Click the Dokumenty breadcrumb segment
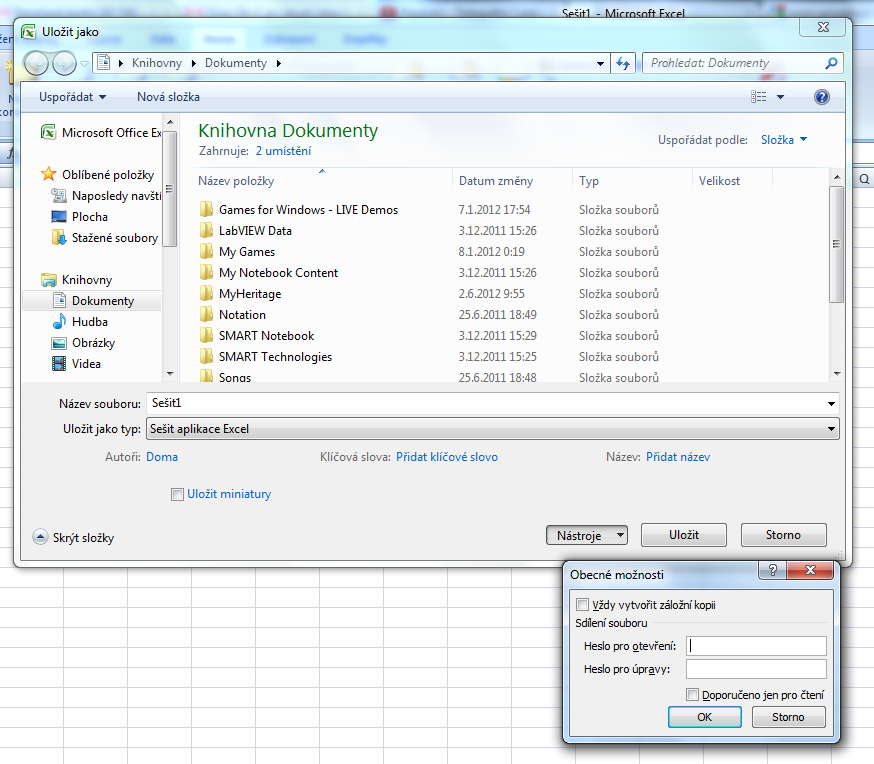The width and height of the screenshot is (874, 764). (x=236, y=63)
